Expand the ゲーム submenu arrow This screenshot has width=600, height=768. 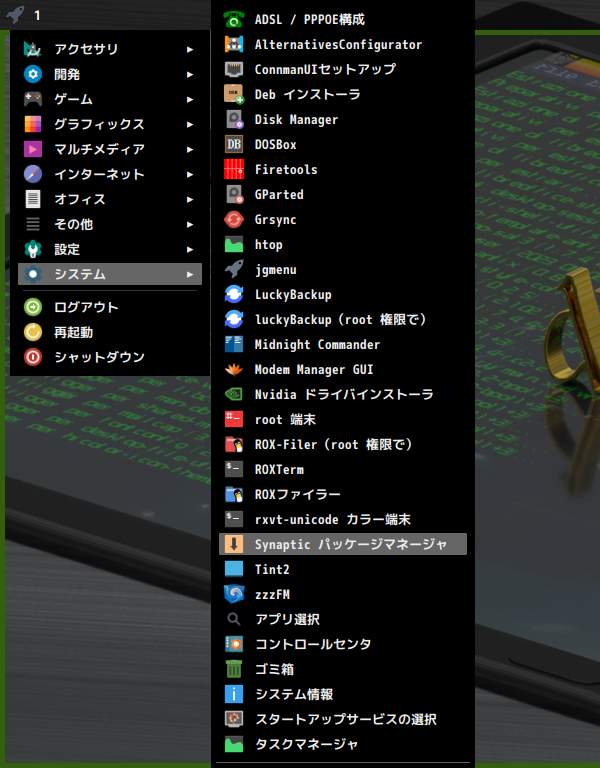pos(190,99)
